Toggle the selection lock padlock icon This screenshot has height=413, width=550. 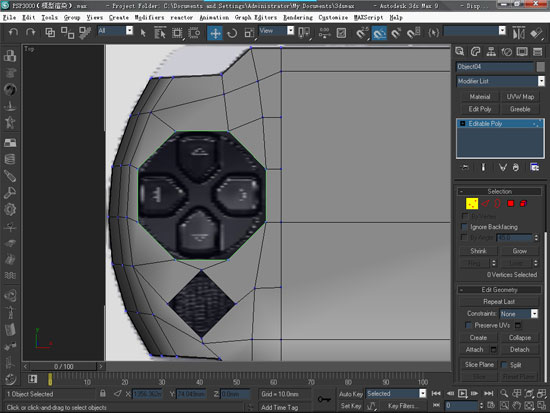point(103,393)
